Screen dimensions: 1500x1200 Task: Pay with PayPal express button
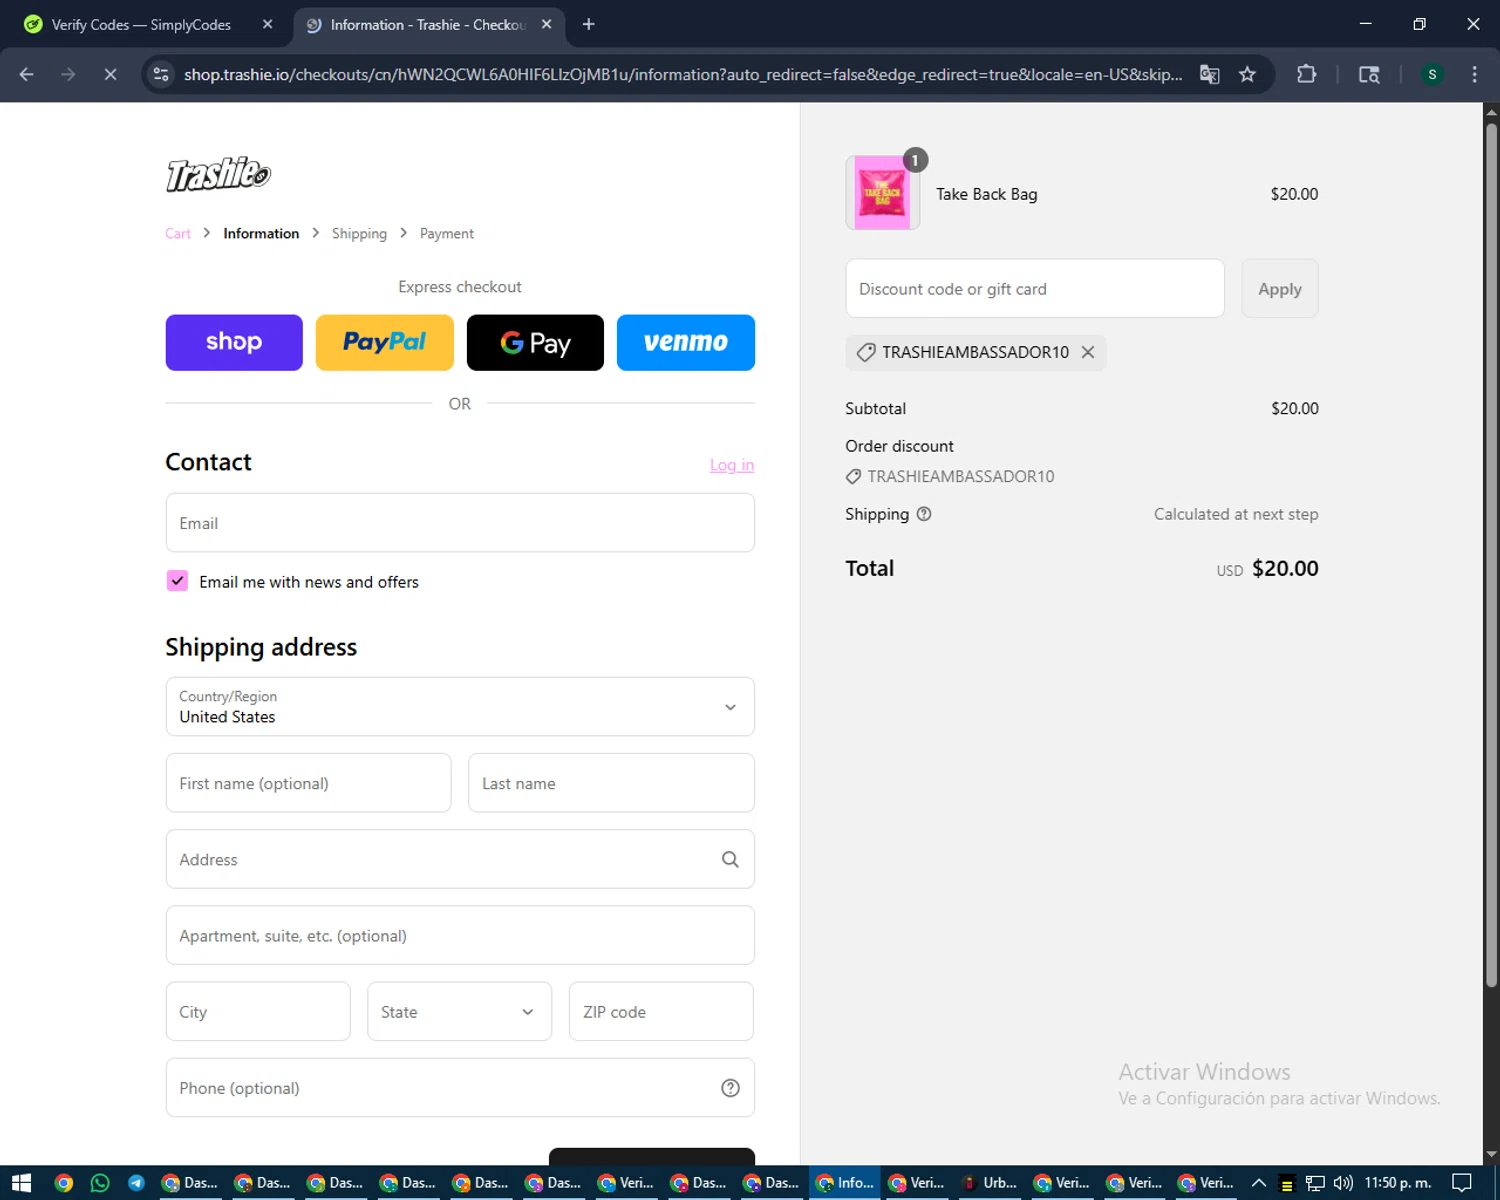(x=385, y=342)
